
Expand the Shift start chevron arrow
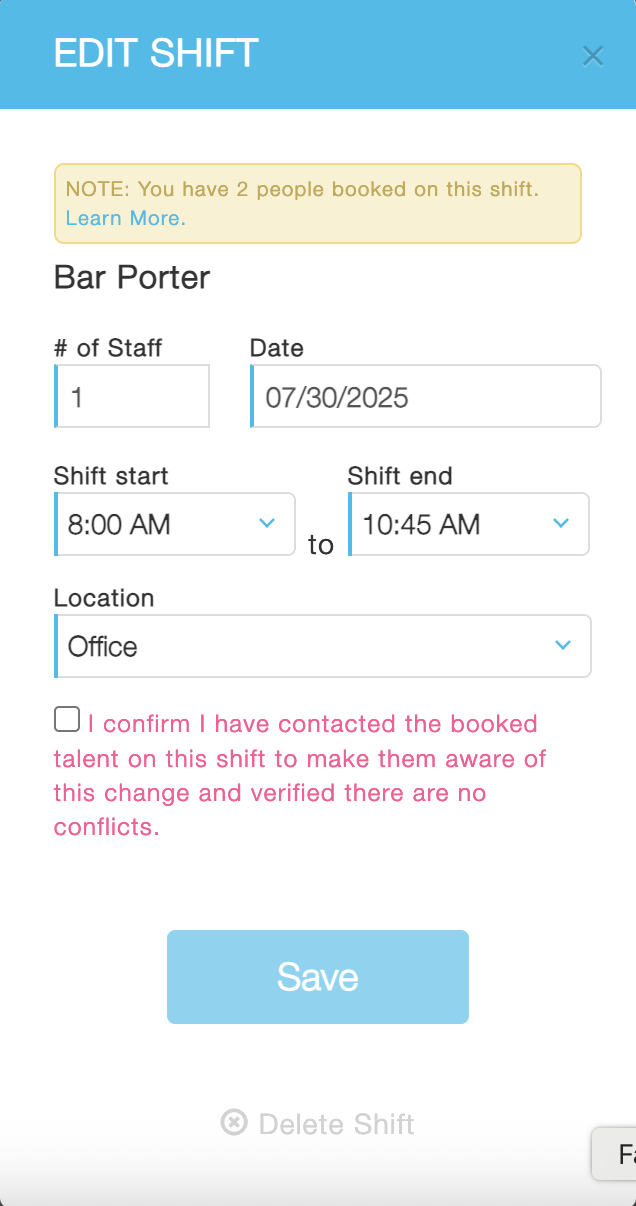[x=267, y=523]
